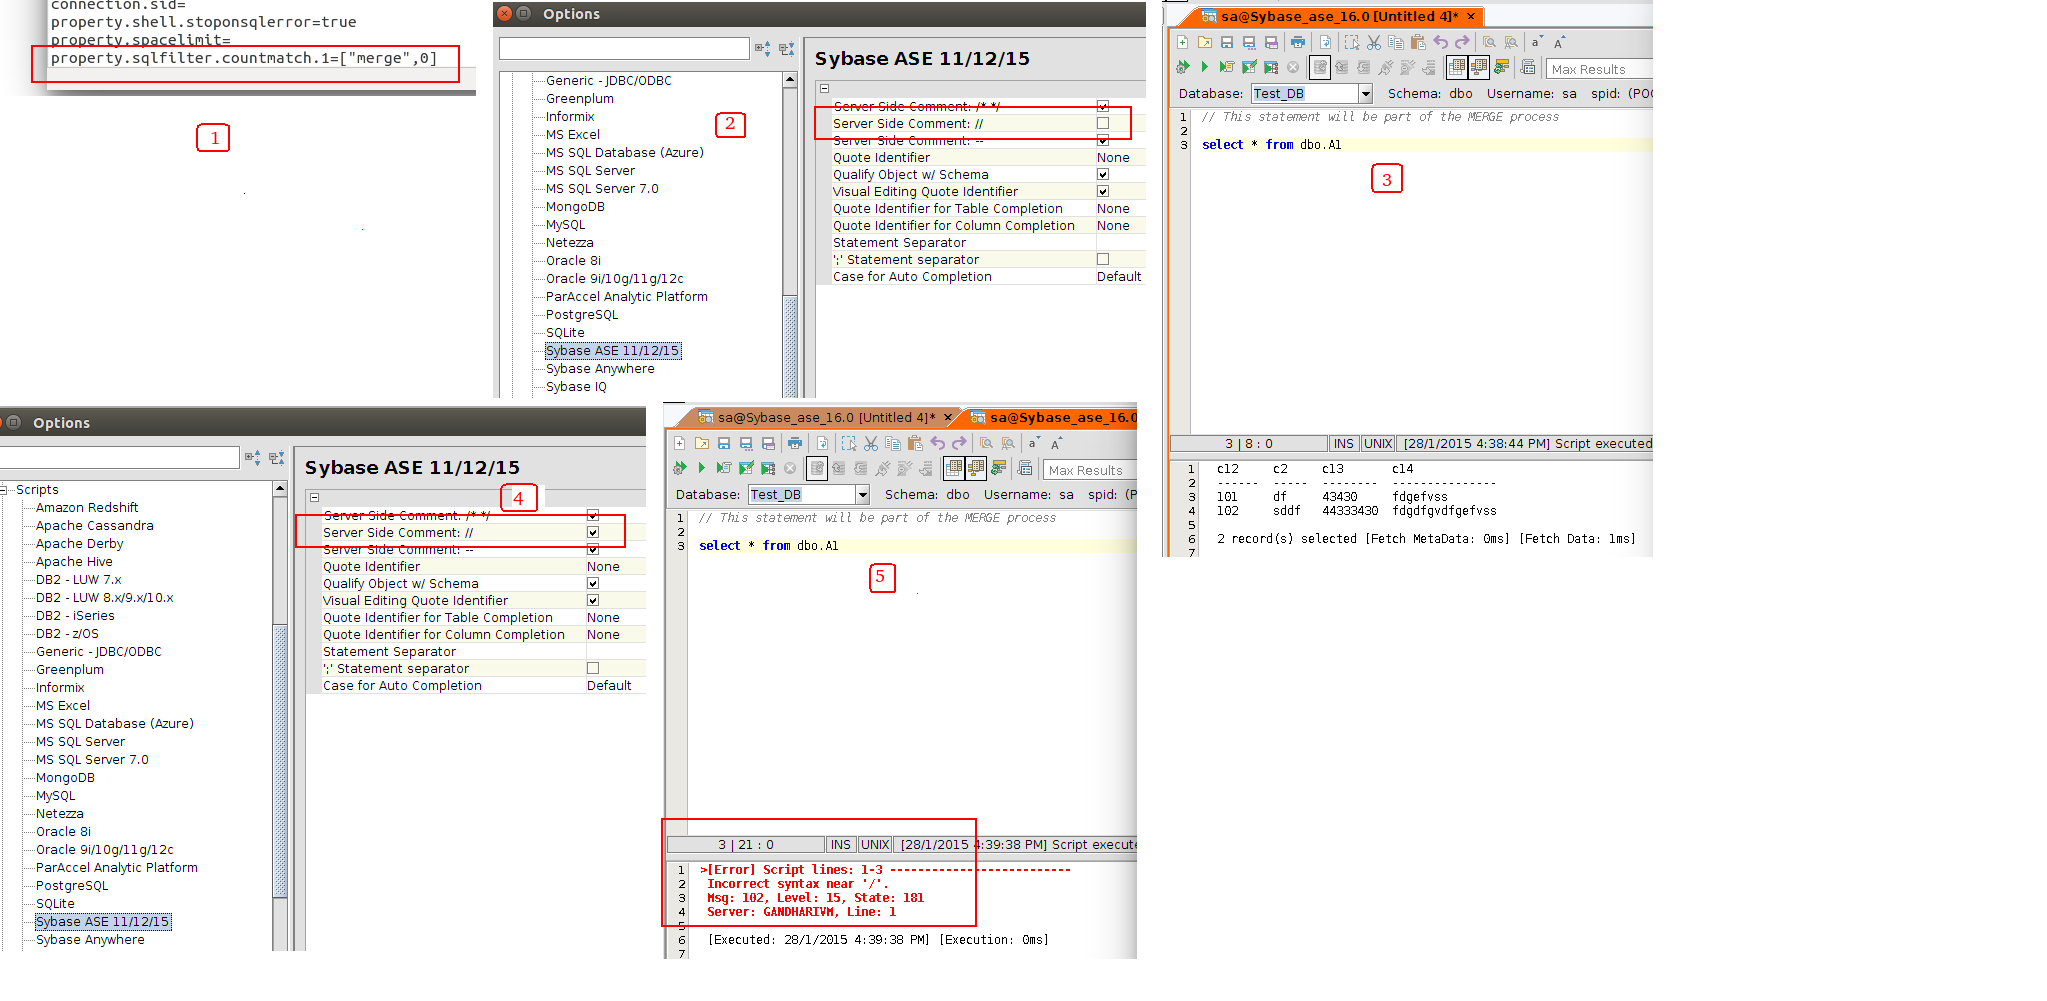The image size is (2047, 1001).
Task: Click Cut scissors icon in upper editor
Action: click(x=1374, y=42)
